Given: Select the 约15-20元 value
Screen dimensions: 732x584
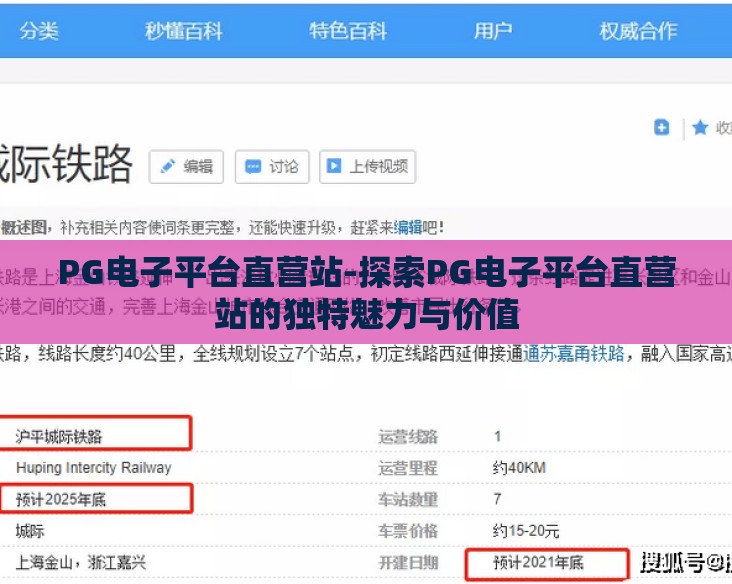Looking at the screenshot, I should 526,531.
